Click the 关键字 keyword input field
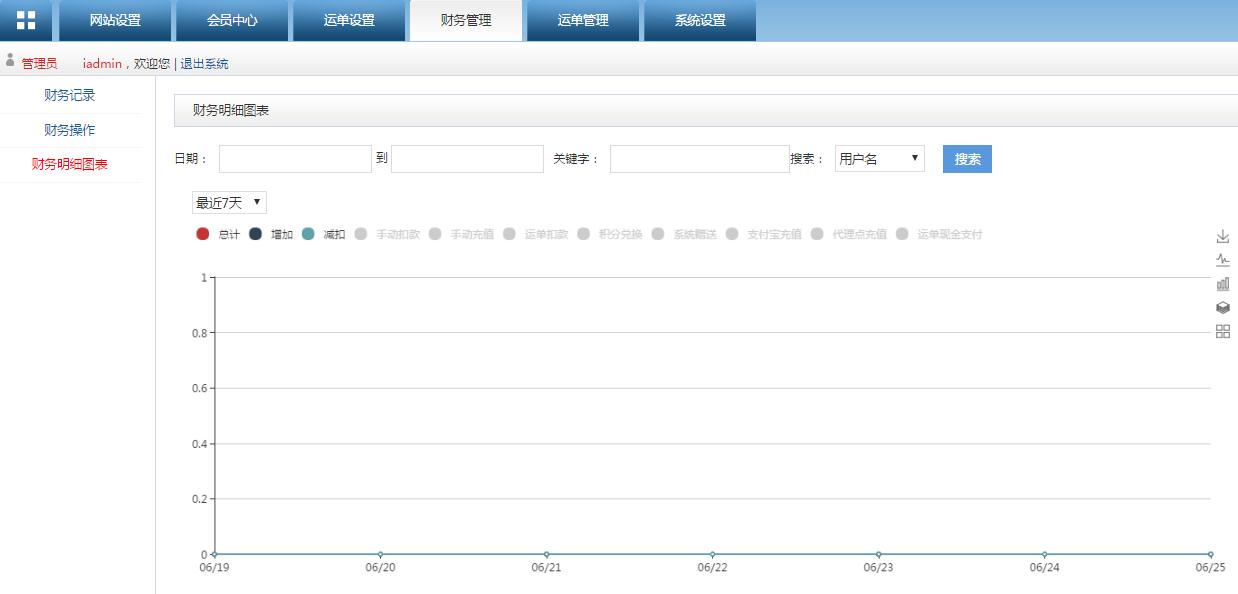Image resolution: width=1238 pixels, height=594 pixels. click(x=699, y=159)
